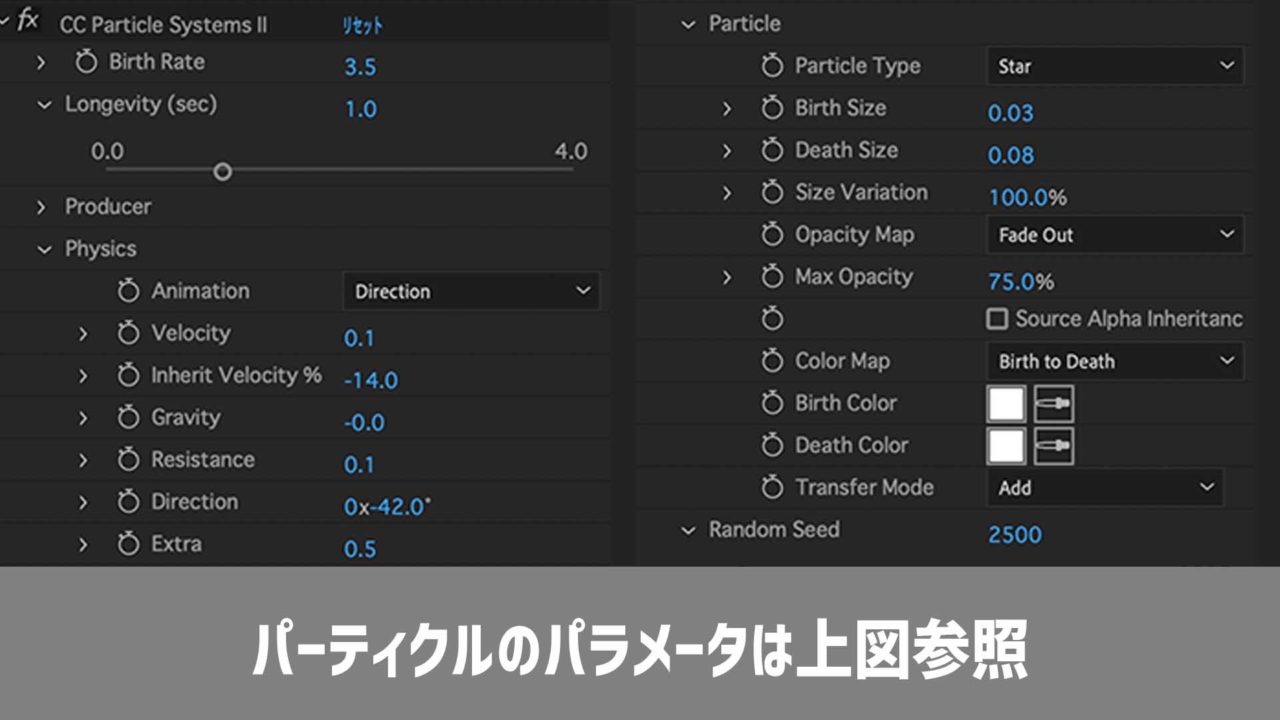
Task: Expand the Inherit Velocity % property
Action: click(83, 376)
